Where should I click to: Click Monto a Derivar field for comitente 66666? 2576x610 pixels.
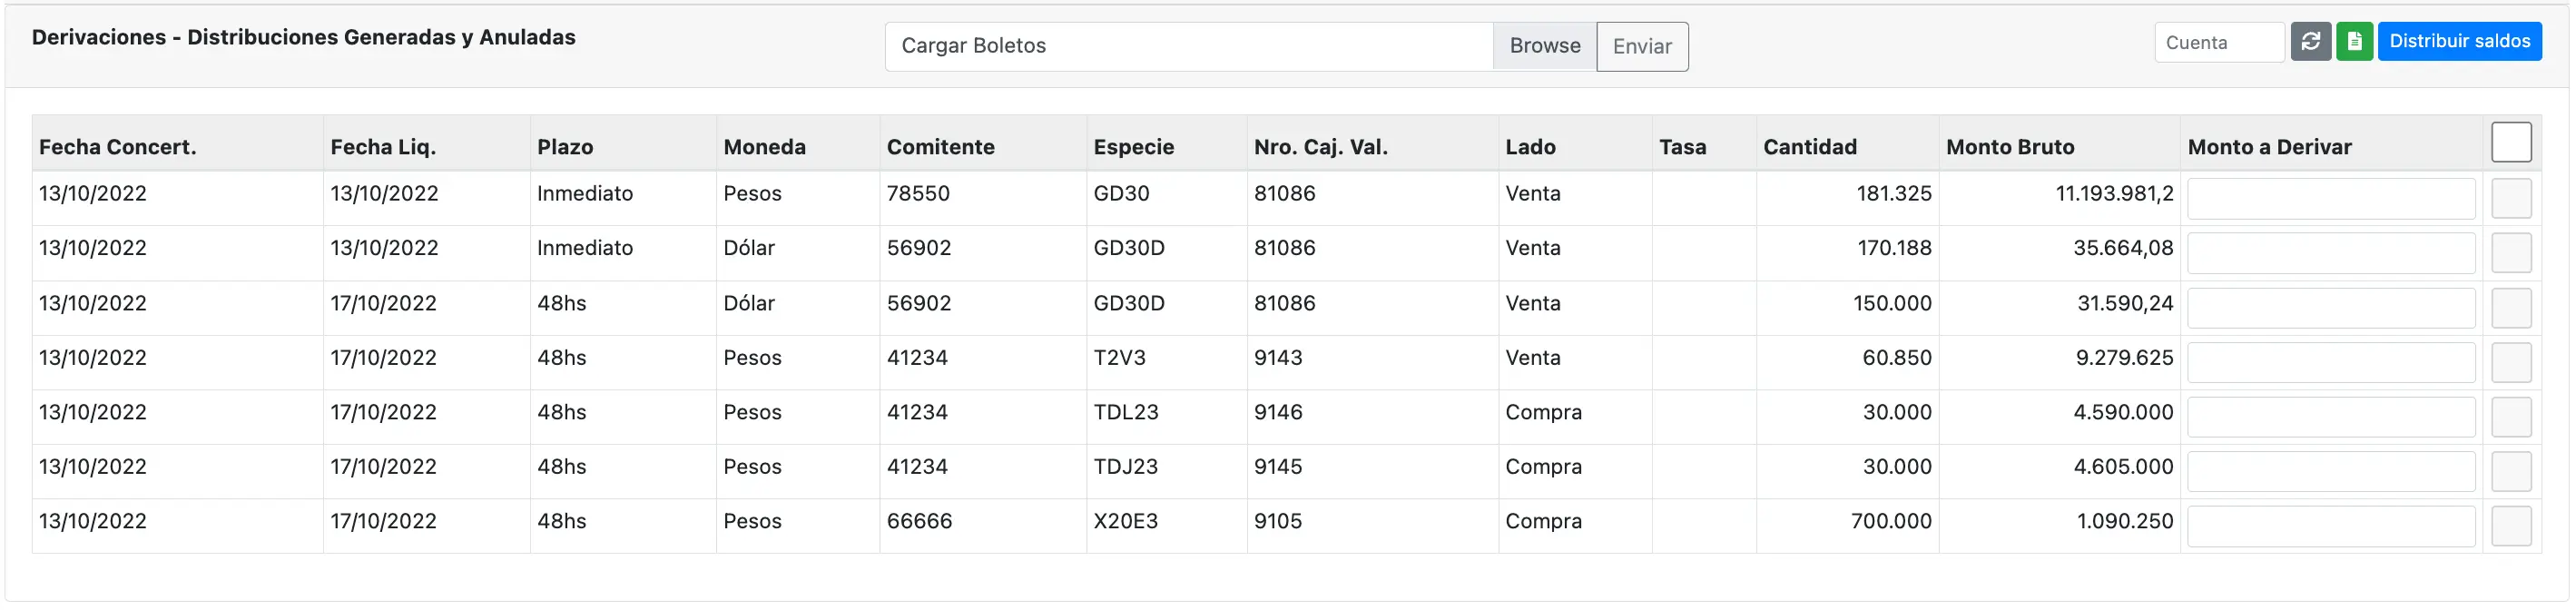(2330, 526)
